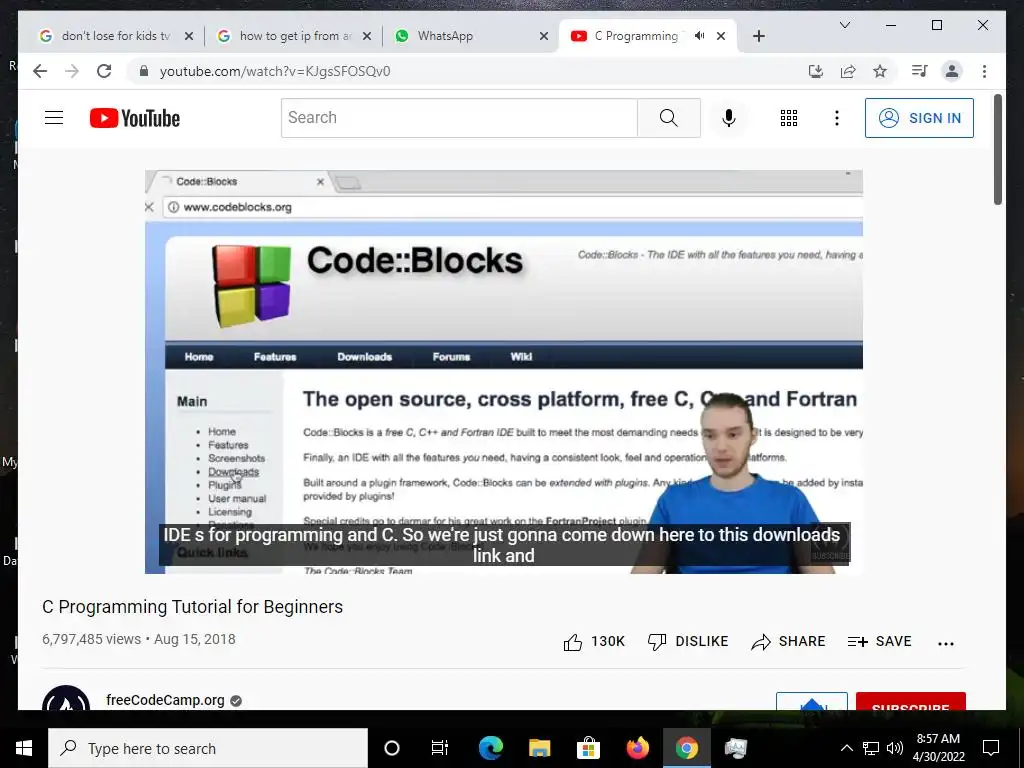This screenshot has height=768, width=1024.
Task: Select the video title text
Action: (193, 607)
